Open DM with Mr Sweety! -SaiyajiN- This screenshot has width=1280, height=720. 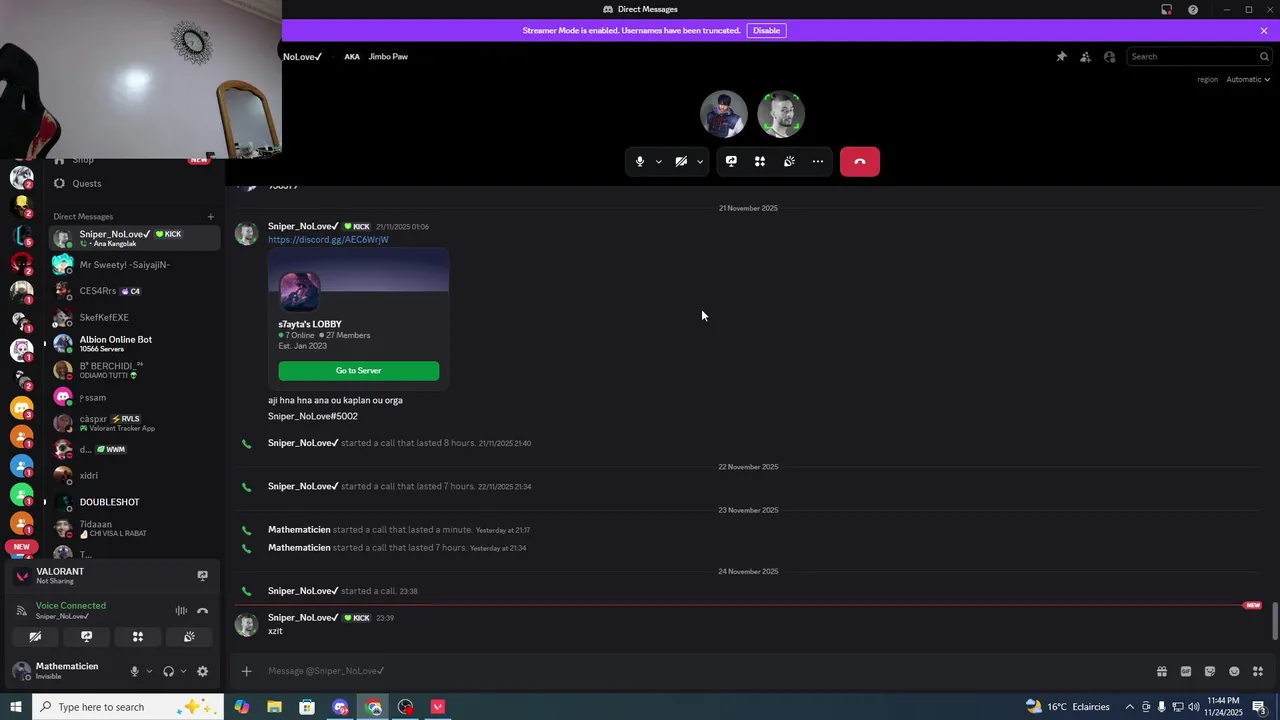pyautogui.click(x=134, y=265)
